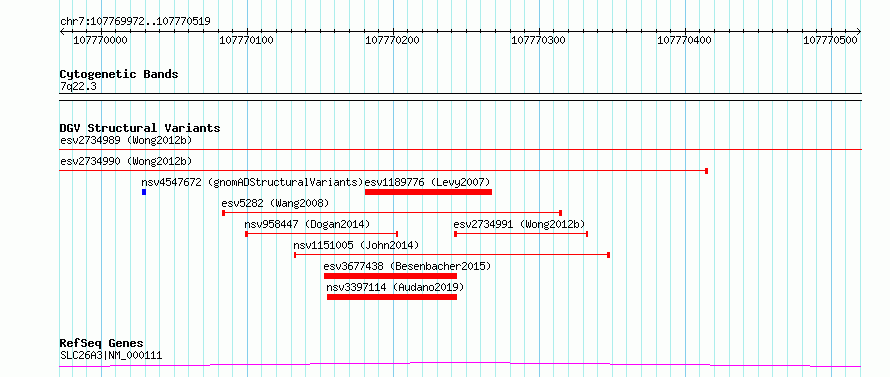Click the Cytogenetic Bands track title

119,74
